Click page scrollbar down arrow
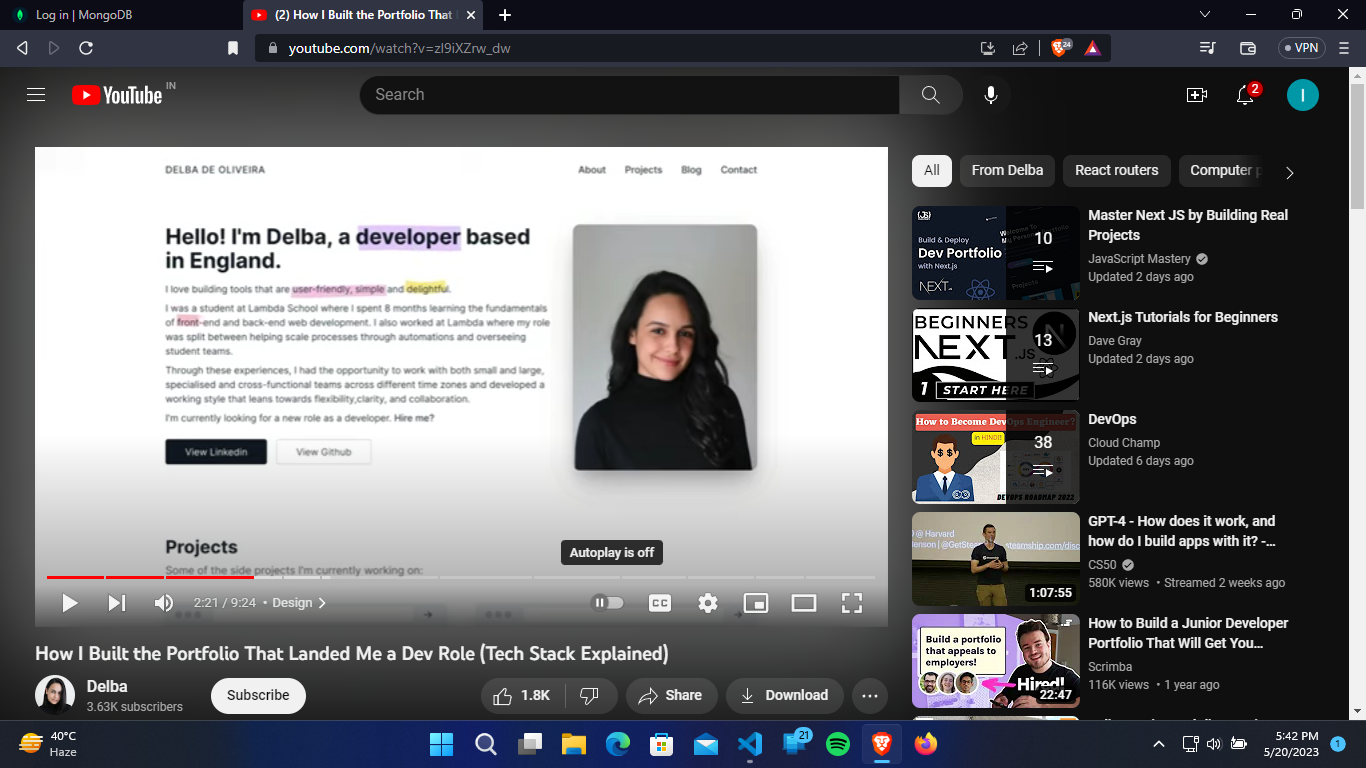1366x768 pixels. coord(1357,711)
